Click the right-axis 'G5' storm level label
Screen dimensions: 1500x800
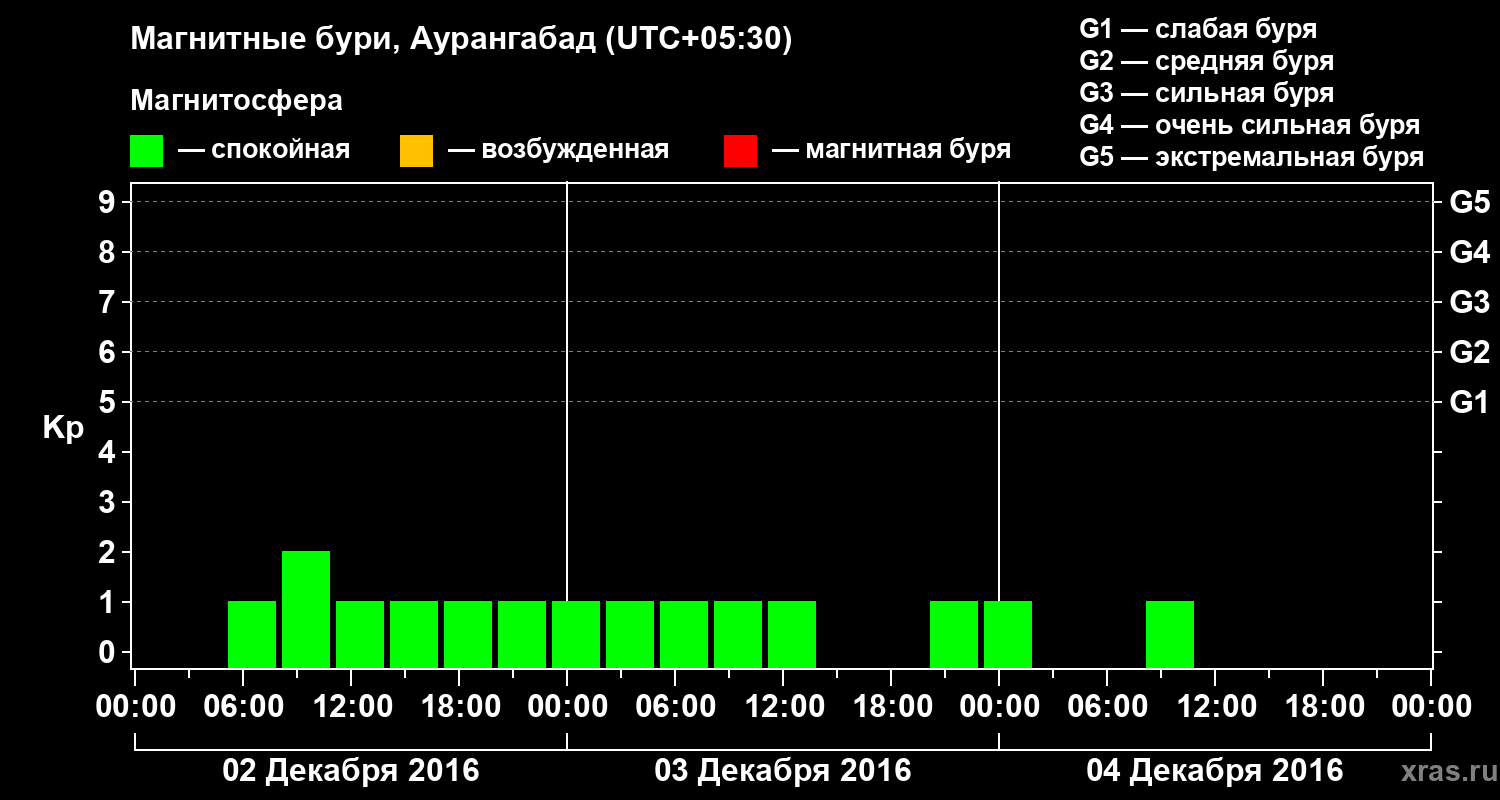1470,202
